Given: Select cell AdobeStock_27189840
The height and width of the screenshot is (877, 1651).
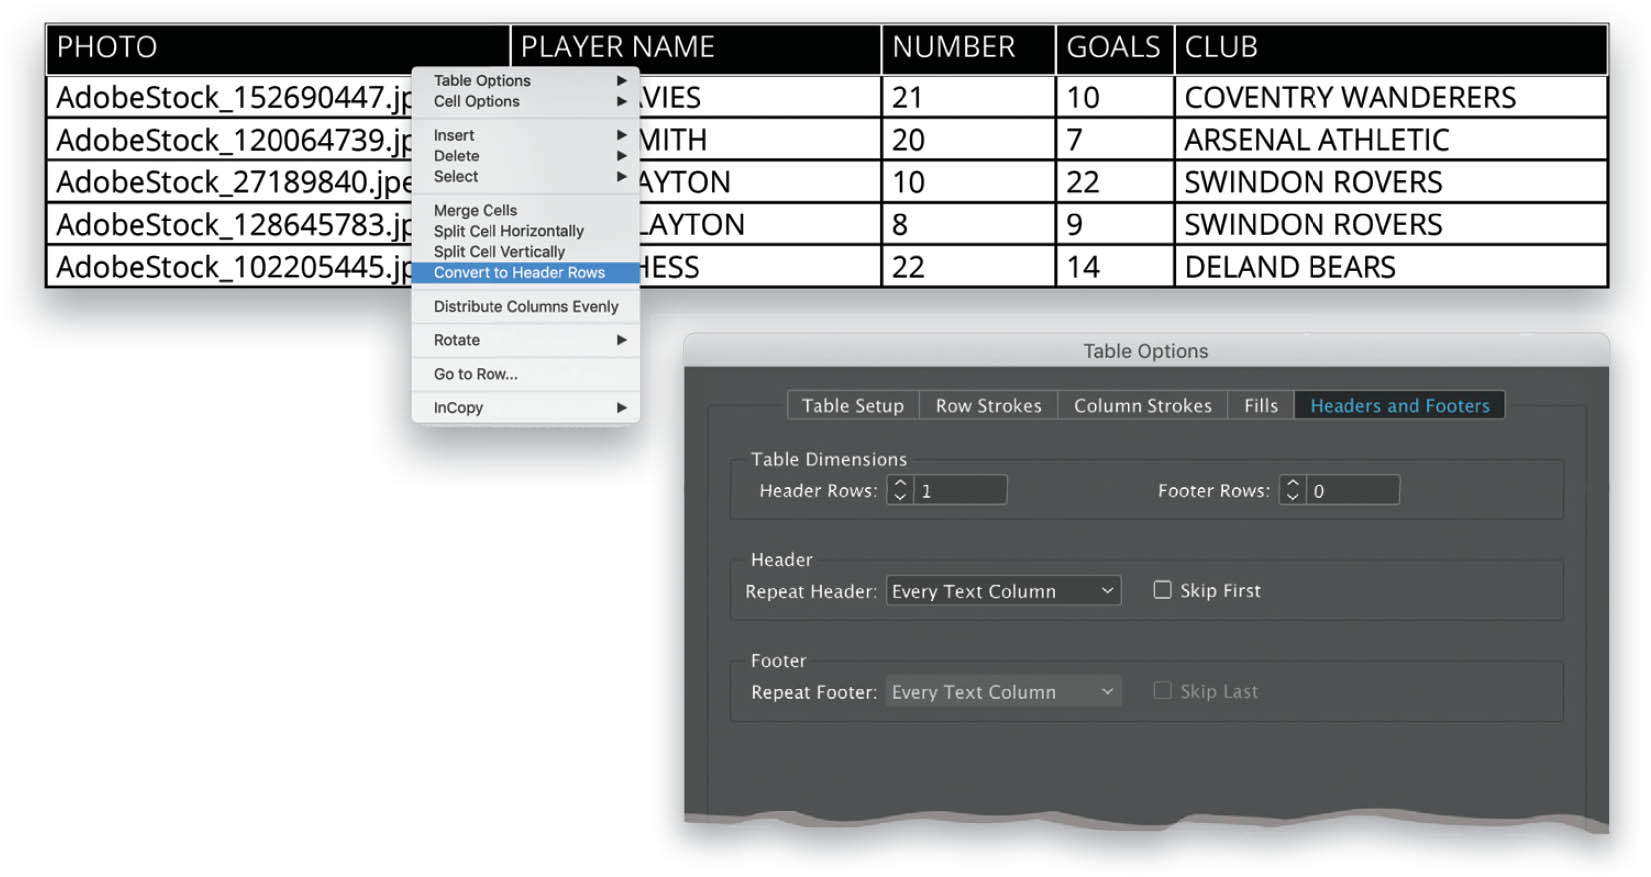Looking at the screenshot, I should pos(230,182).
